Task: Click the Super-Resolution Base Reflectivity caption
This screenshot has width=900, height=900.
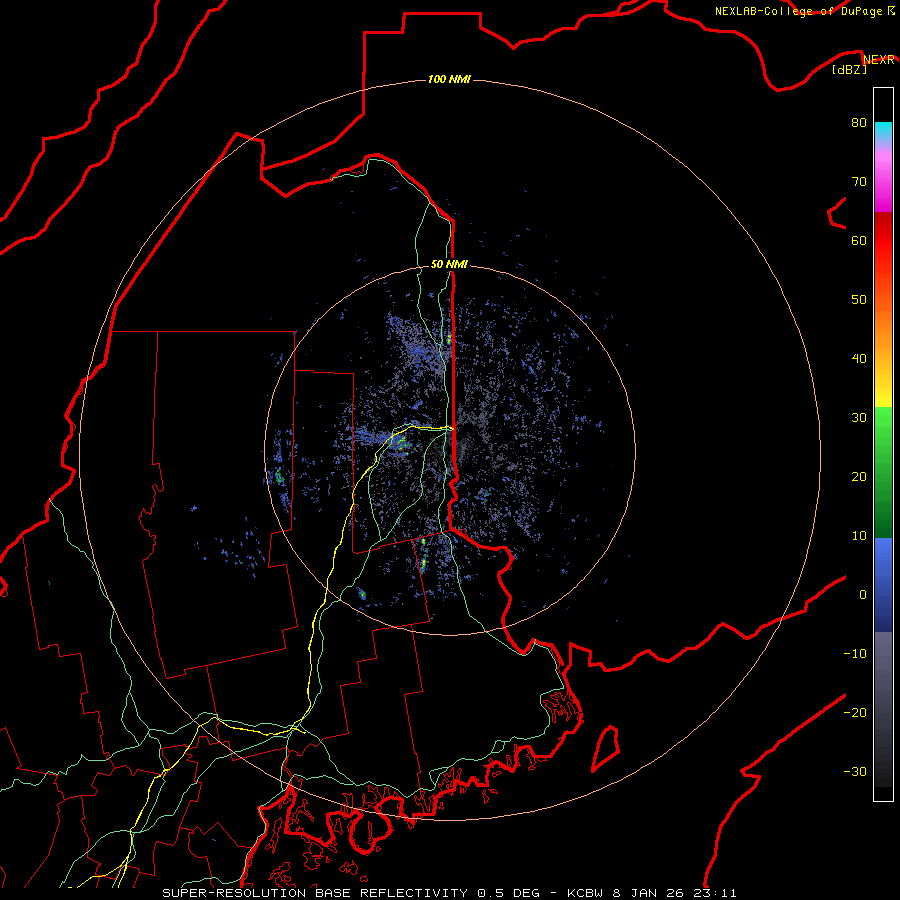Action: (x=449, y=893)
